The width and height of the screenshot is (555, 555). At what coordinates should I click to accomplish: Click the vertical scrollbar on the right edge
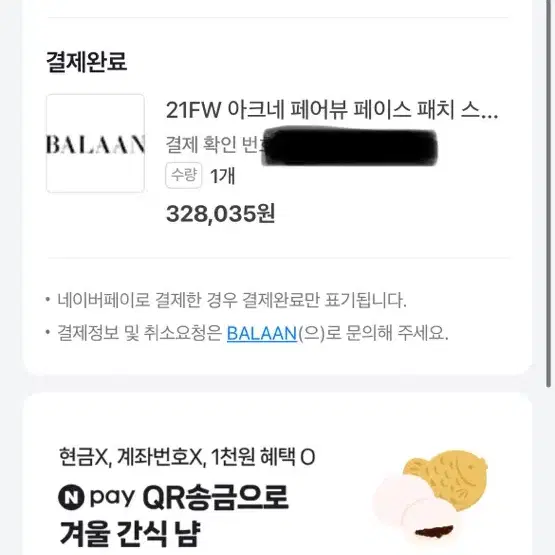[x=549, y=194]
